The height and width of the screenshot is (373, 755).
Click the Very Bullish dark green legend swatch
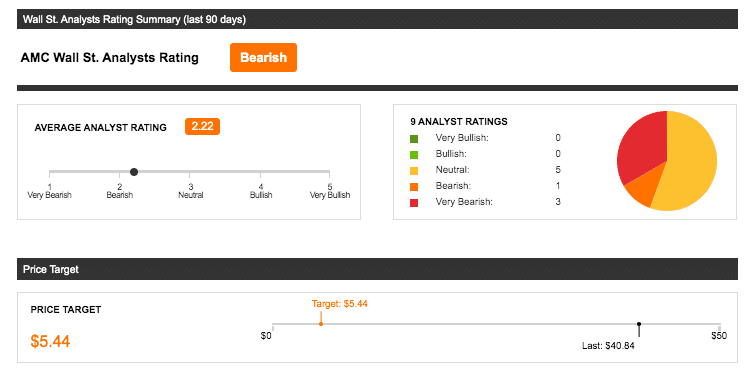coord(414,139)
